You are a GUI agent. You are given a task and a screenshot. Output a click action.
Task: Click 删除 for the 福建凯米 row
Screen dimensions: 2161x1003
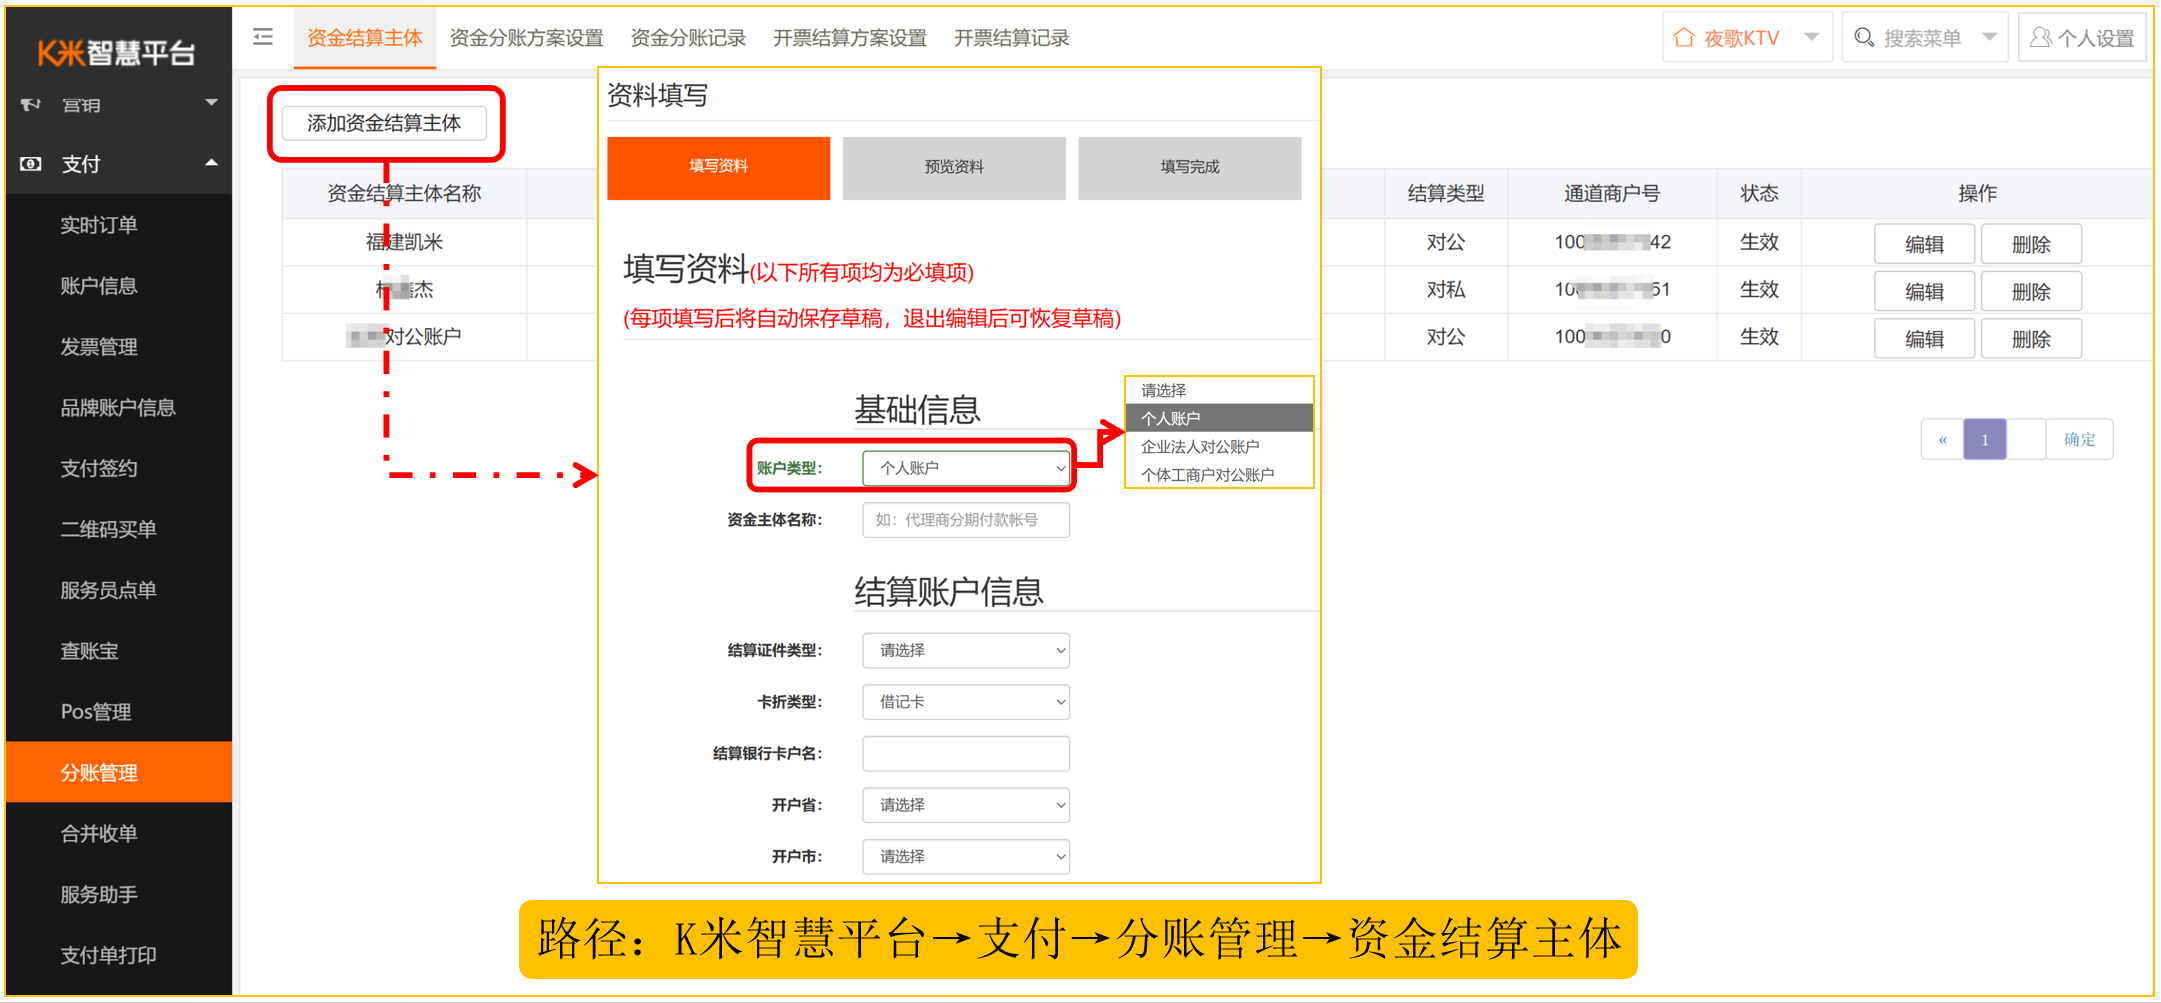(2031, 244)
